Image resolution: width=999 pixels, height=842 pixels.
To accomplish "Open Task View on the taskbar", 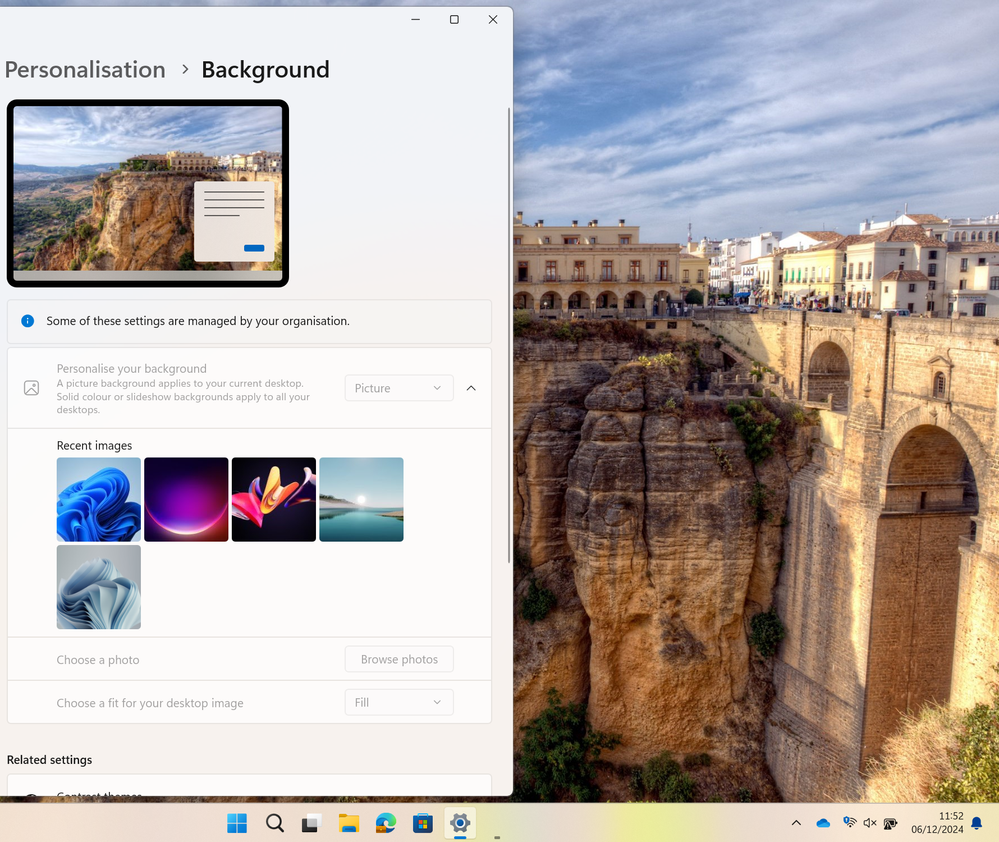I will [312, 823].
